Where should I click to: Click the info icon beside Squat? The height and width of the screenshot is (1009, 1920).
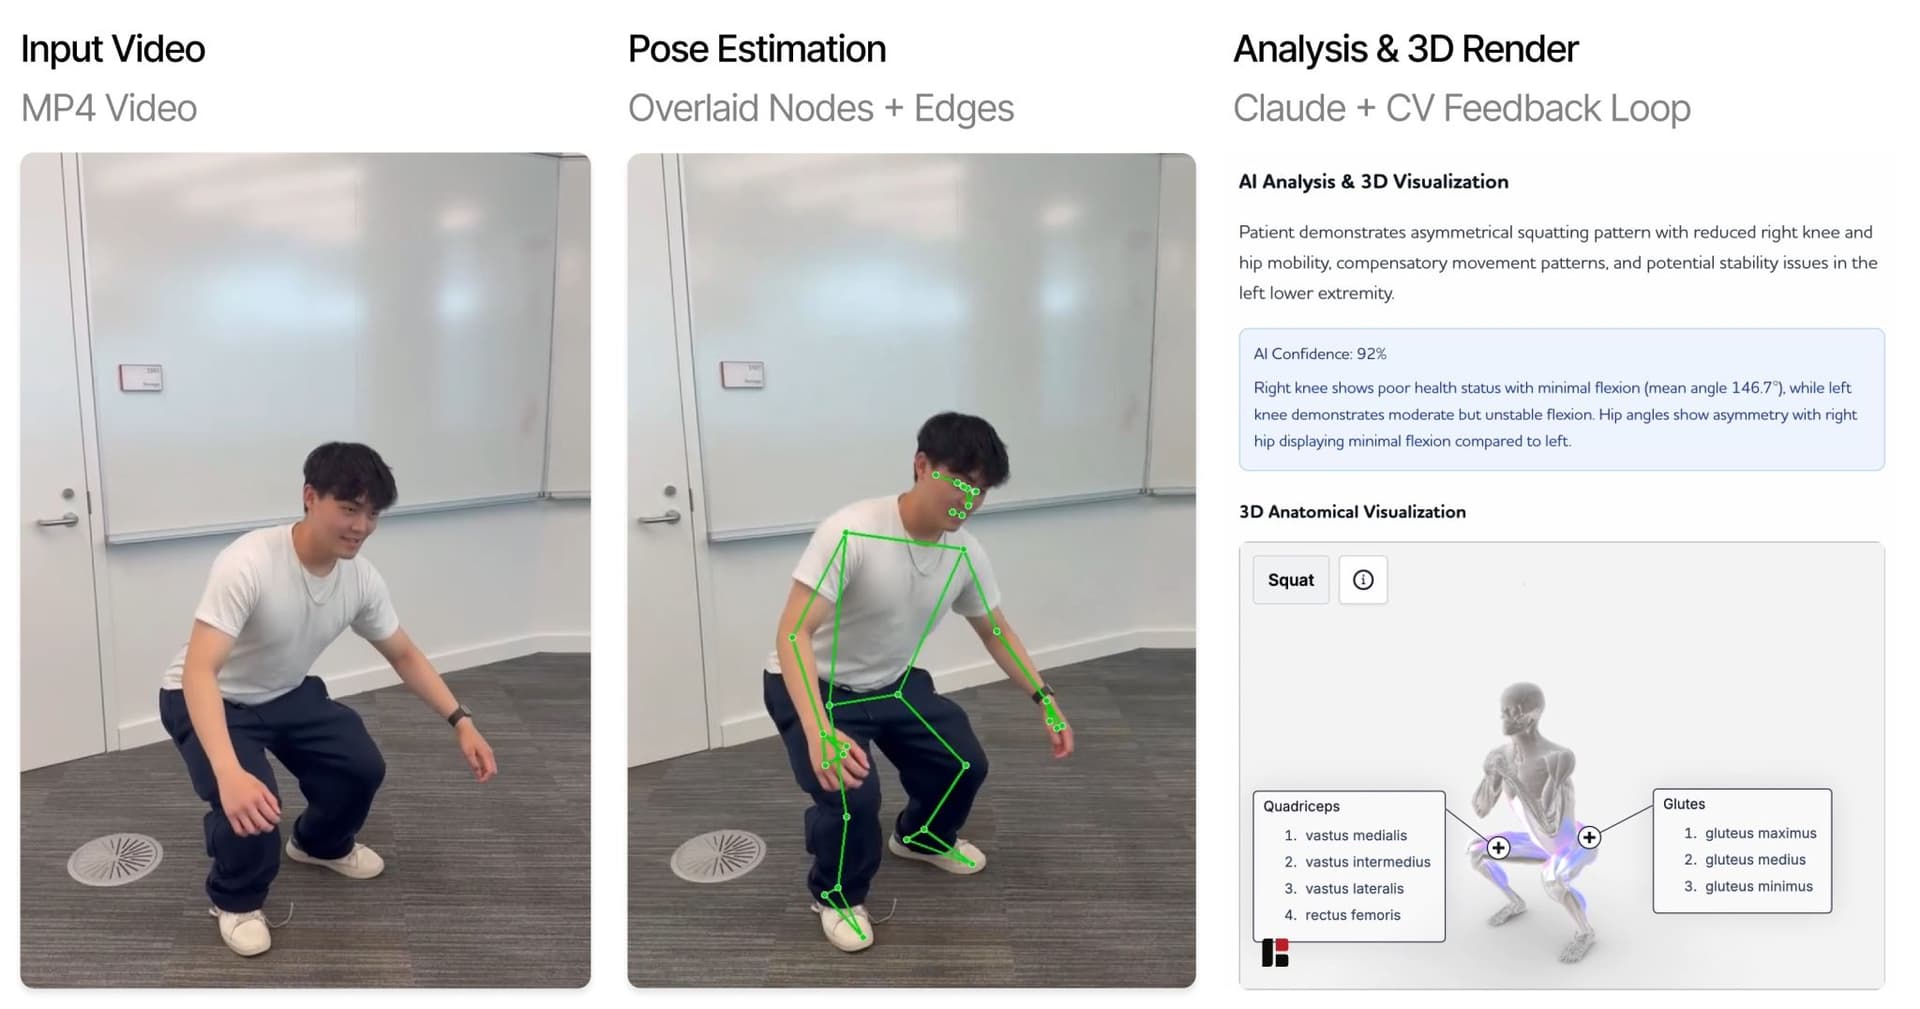pyautogui.click(x=1362, y=580)
